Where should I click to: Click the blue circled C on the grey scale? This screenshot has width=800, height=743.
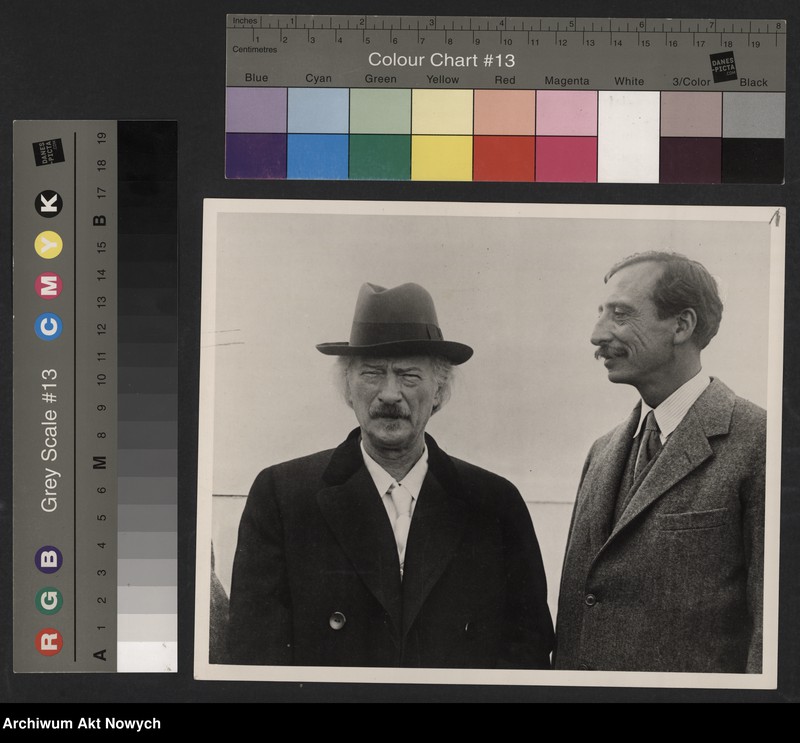[x=49, y=327]
